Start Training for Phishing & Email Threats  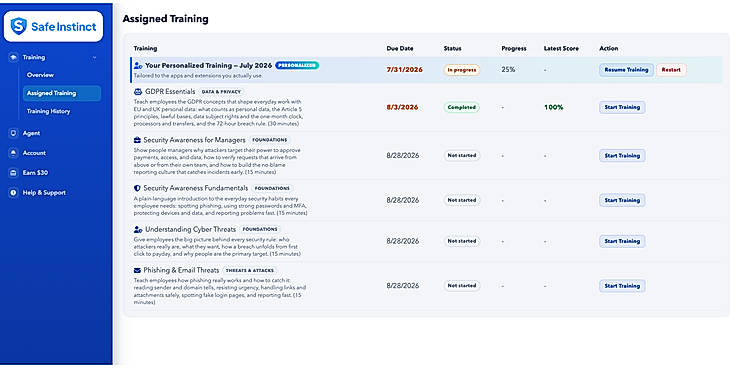[622, 286]
